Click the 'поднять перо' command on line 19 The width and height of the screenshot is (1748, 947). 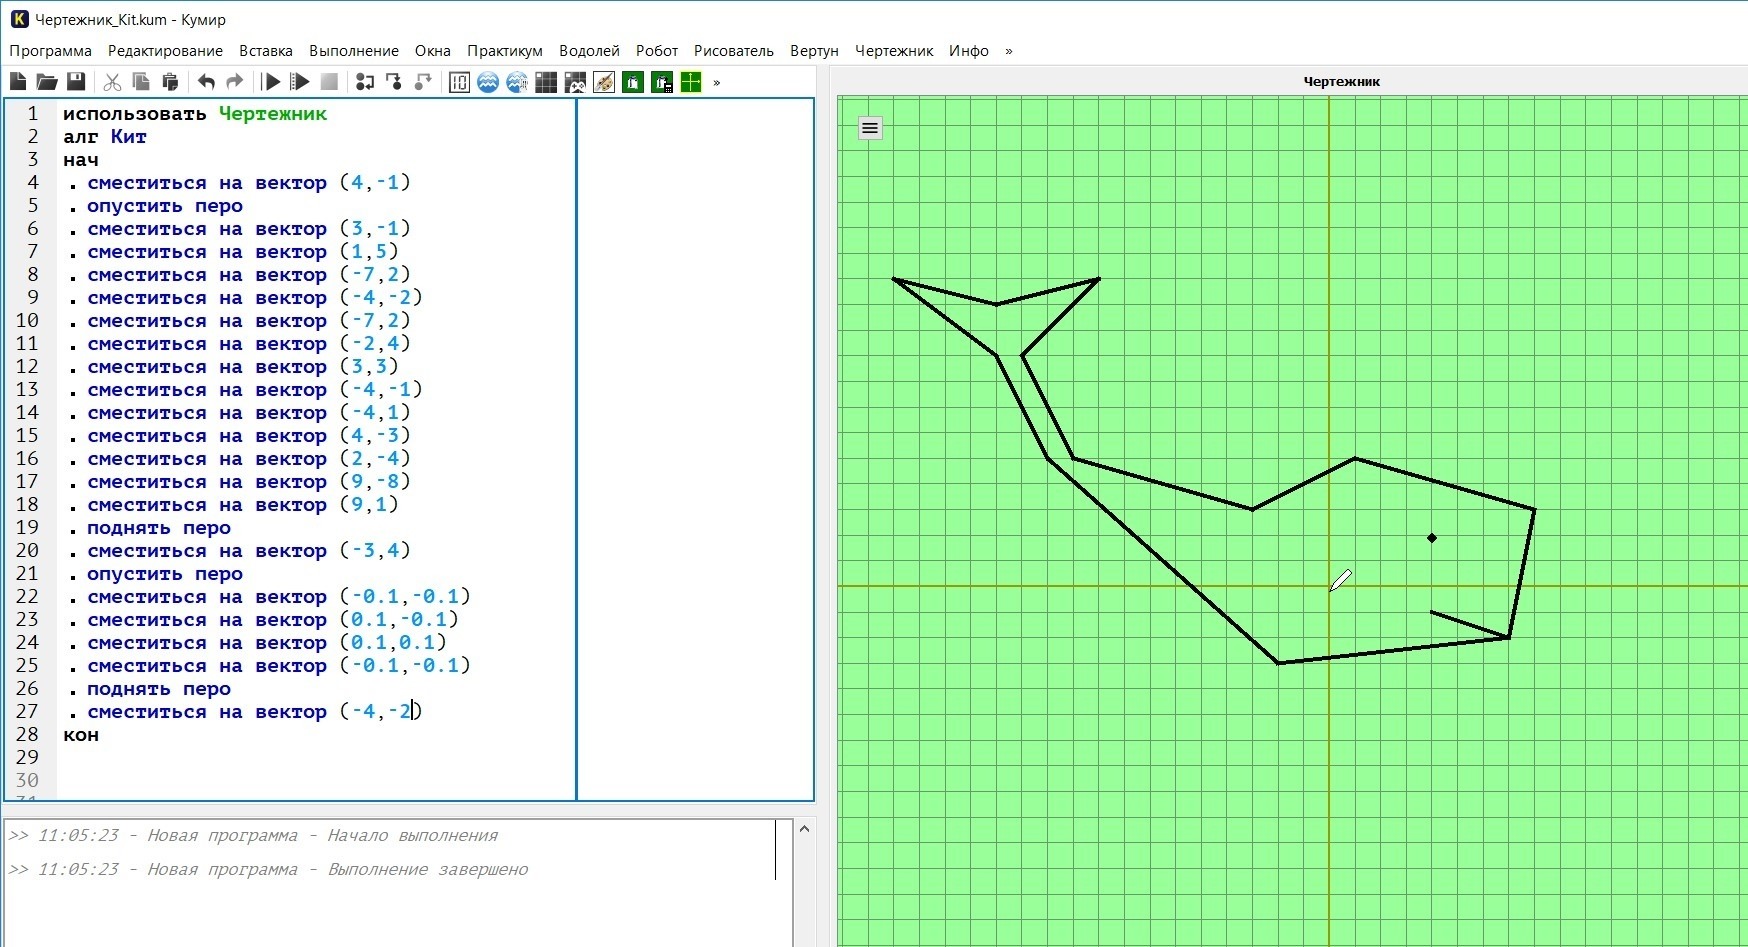159,528
